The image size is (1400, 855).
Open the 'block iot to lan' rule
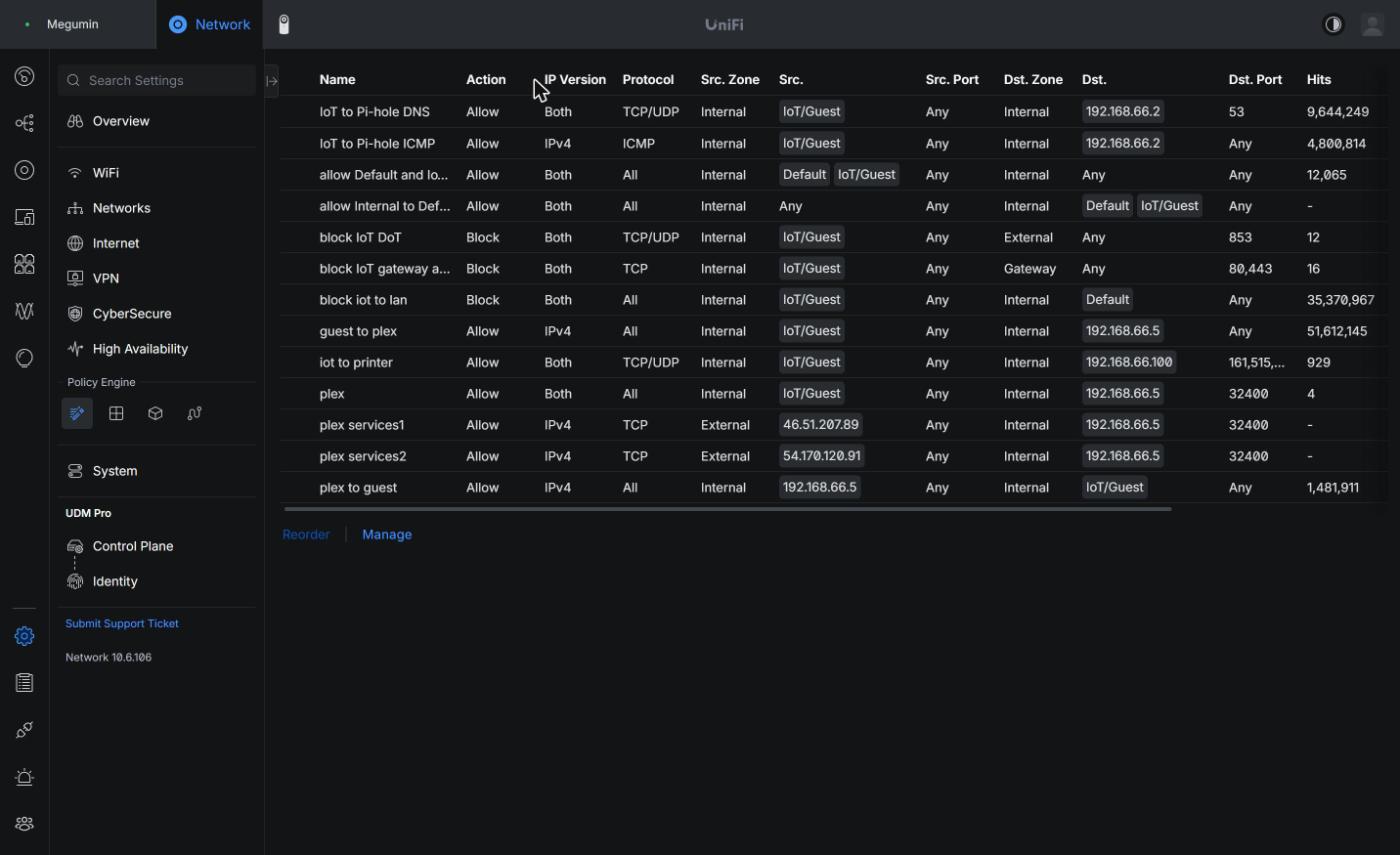point(835,300)
